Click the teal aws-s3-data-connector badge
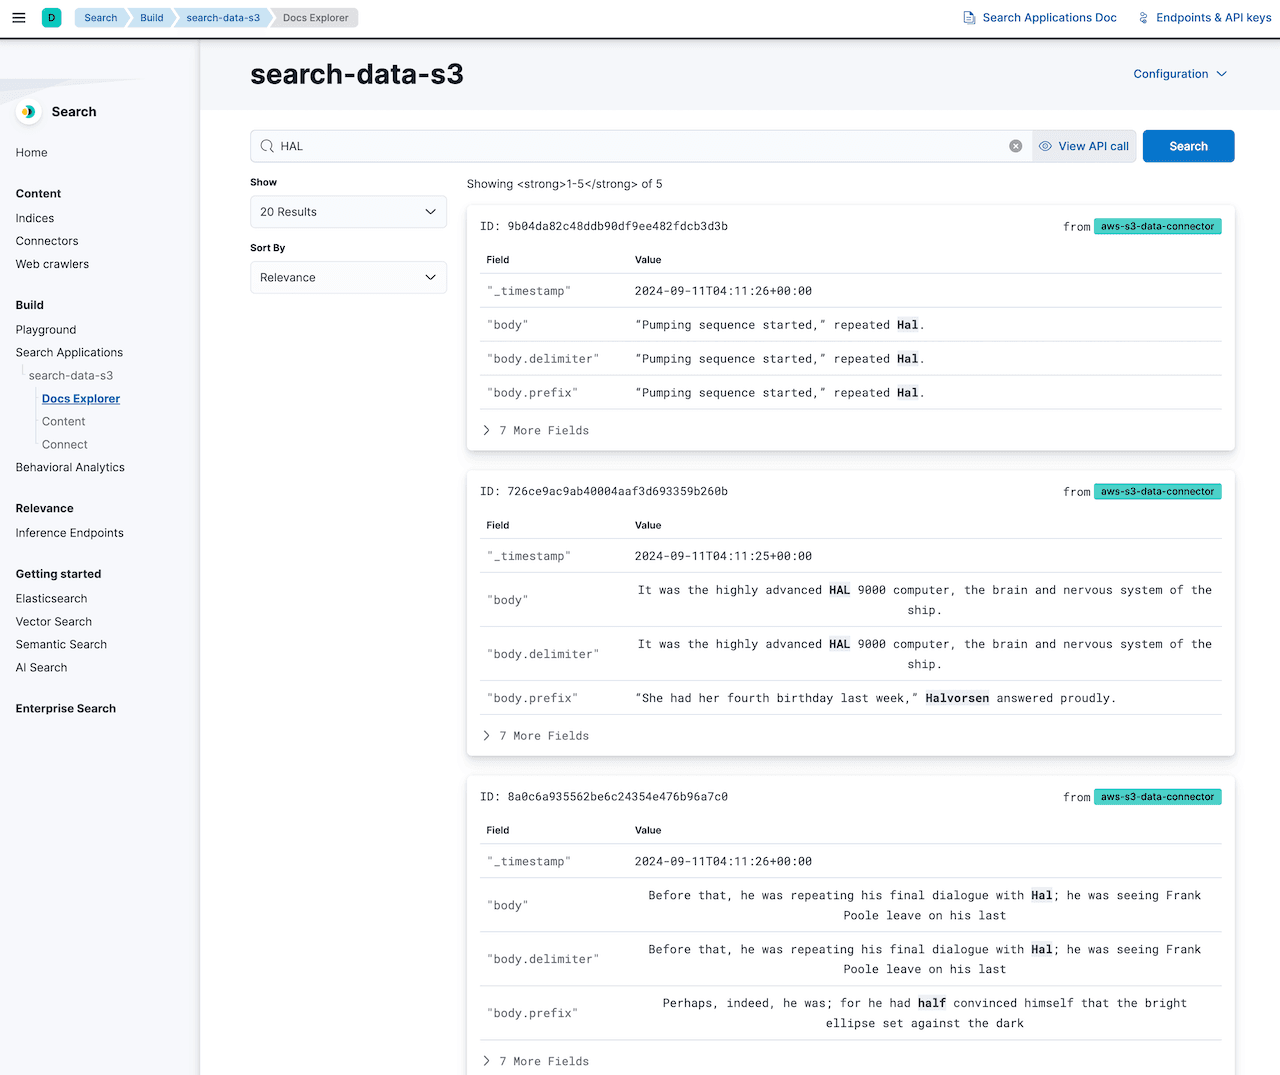Image resolution: width=1280 pixels, height=1075 pixels. pos(1157,226)
